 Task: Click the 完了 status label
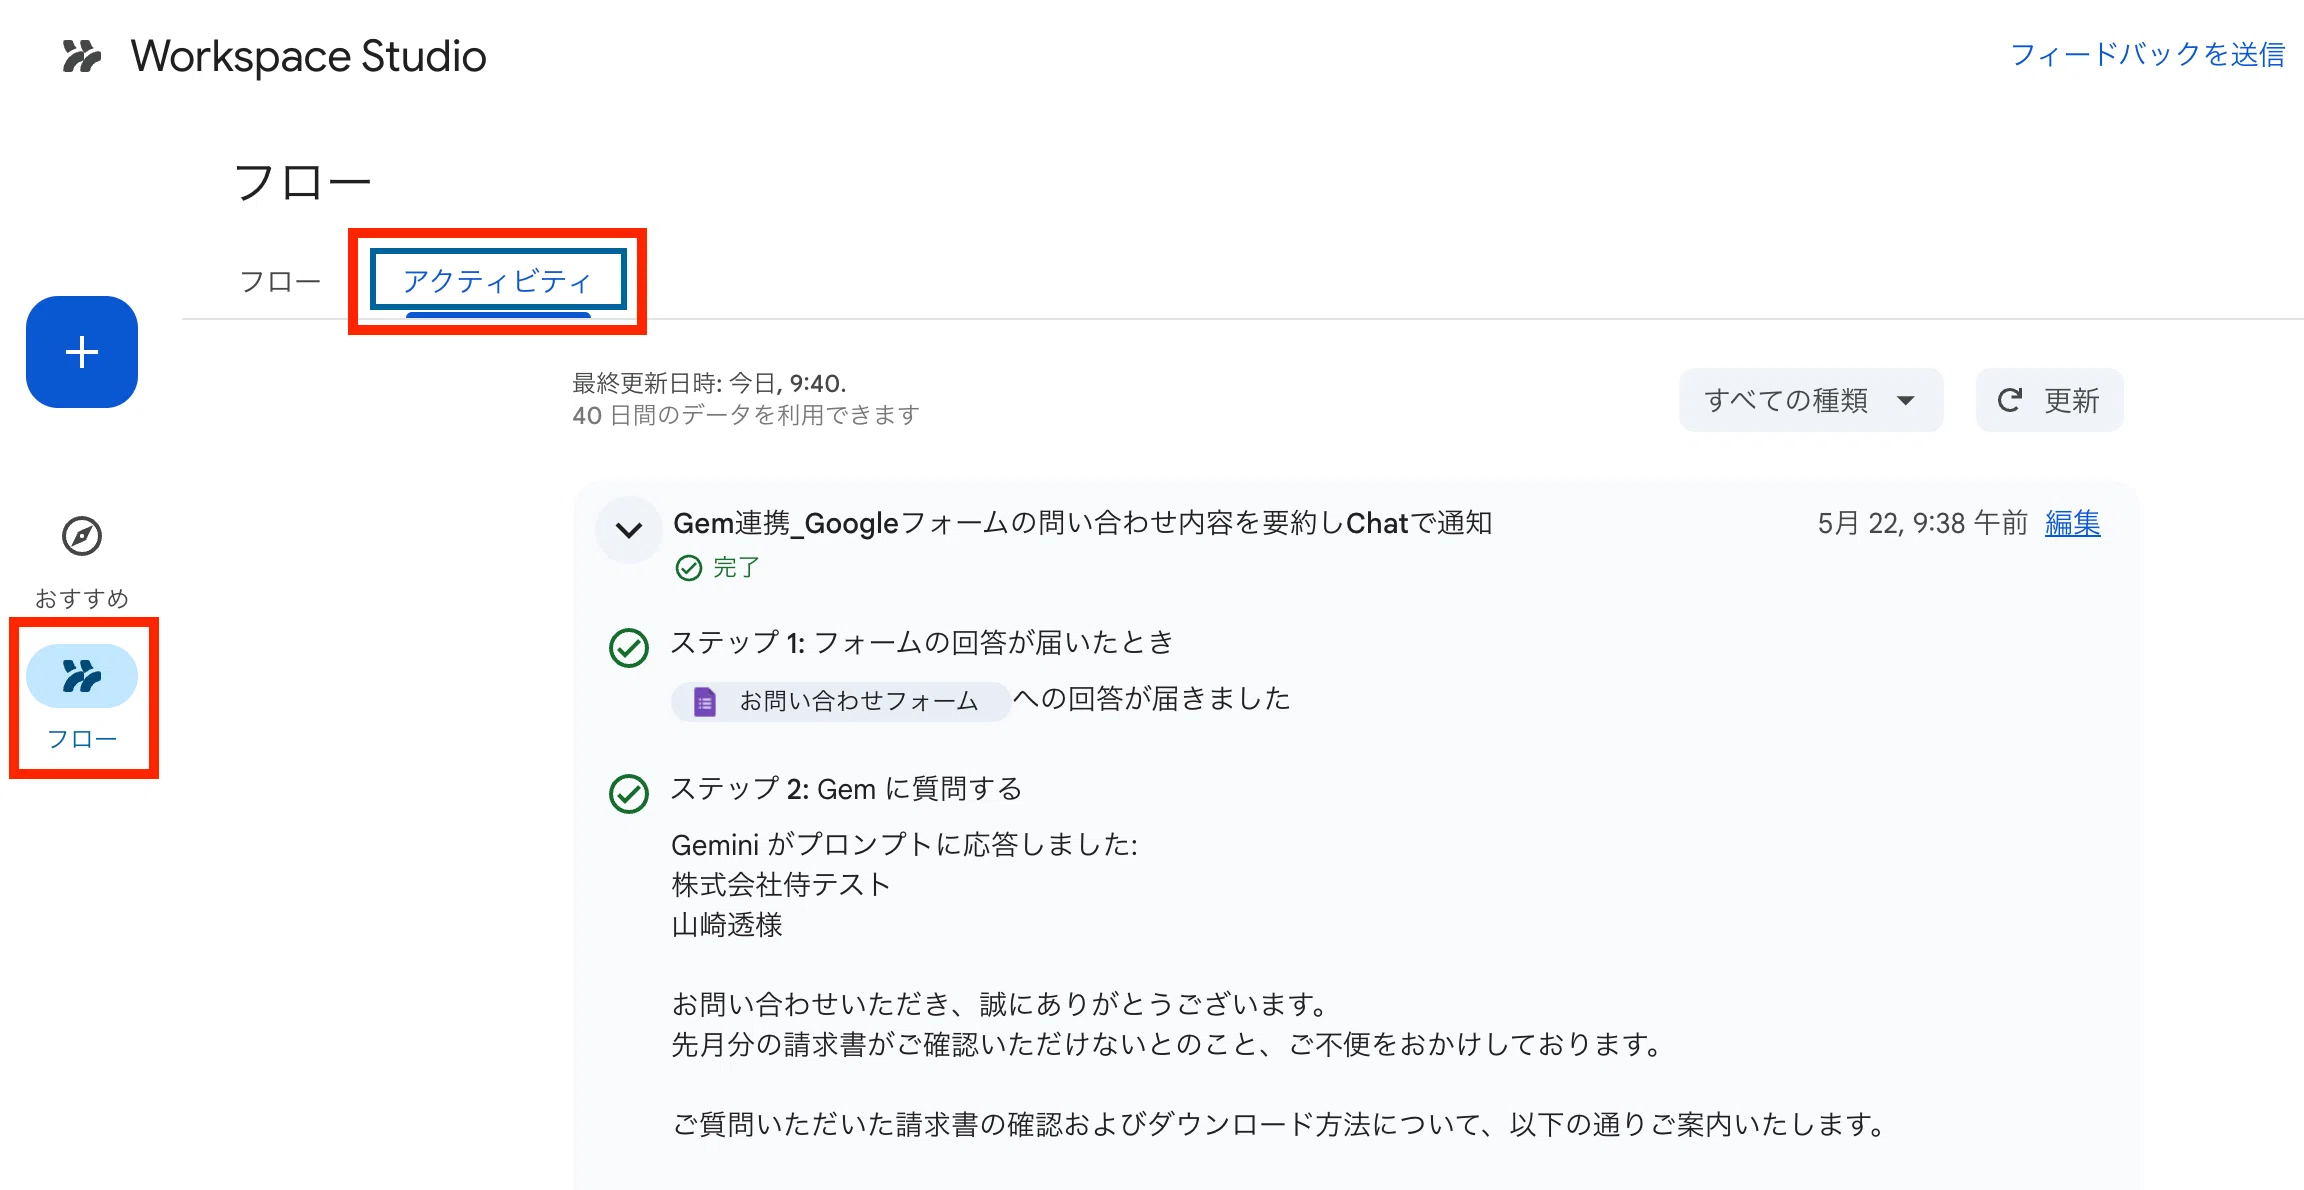(x=737, y=568)
